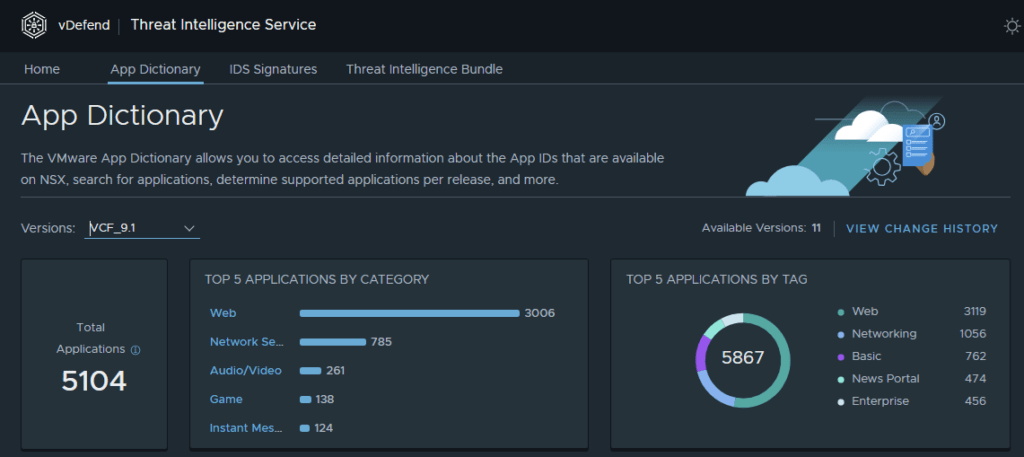Click the Instant Mes... category bar
Image resolution: width=1024 pixels, height=457 pixels.
coord(304,428)
